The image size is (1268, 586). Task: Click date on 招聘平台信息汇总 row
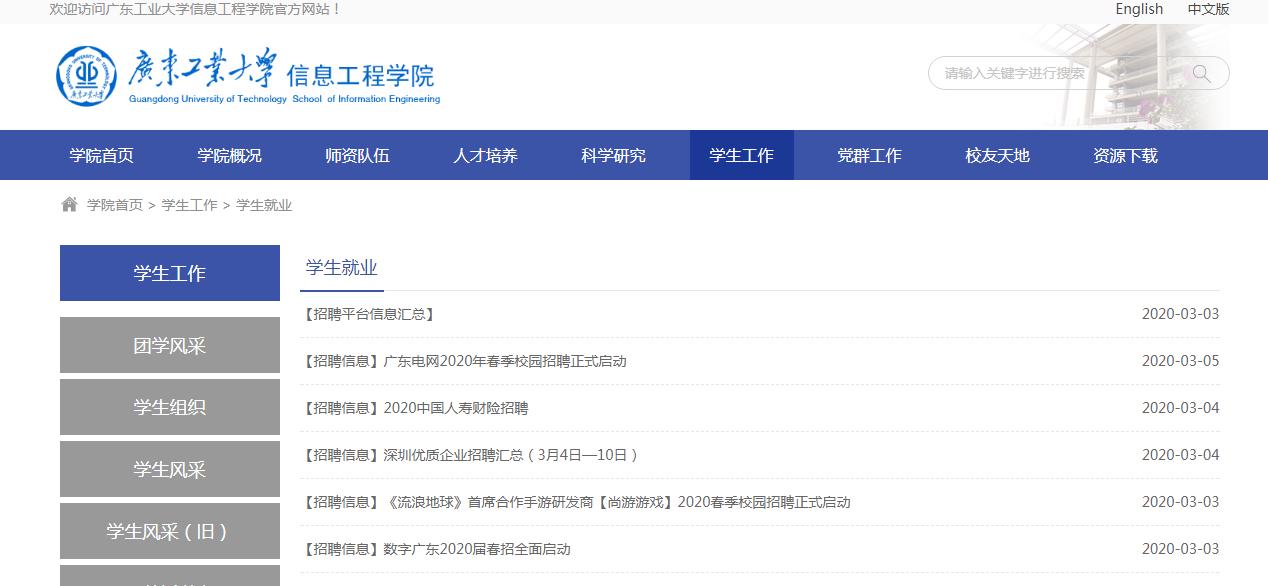[x=1180, y=314]
